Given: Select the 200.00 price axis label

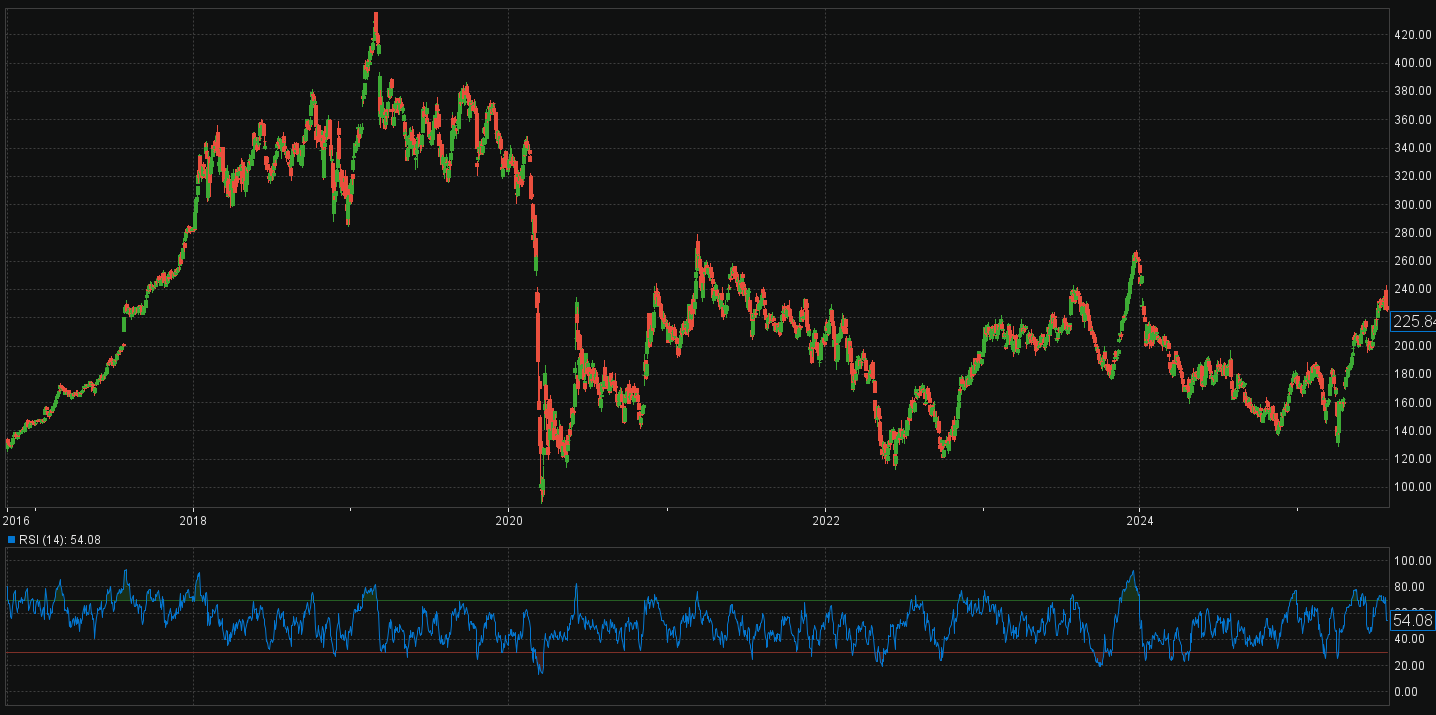Looking at the screenshot, I should coord(1410,346).
